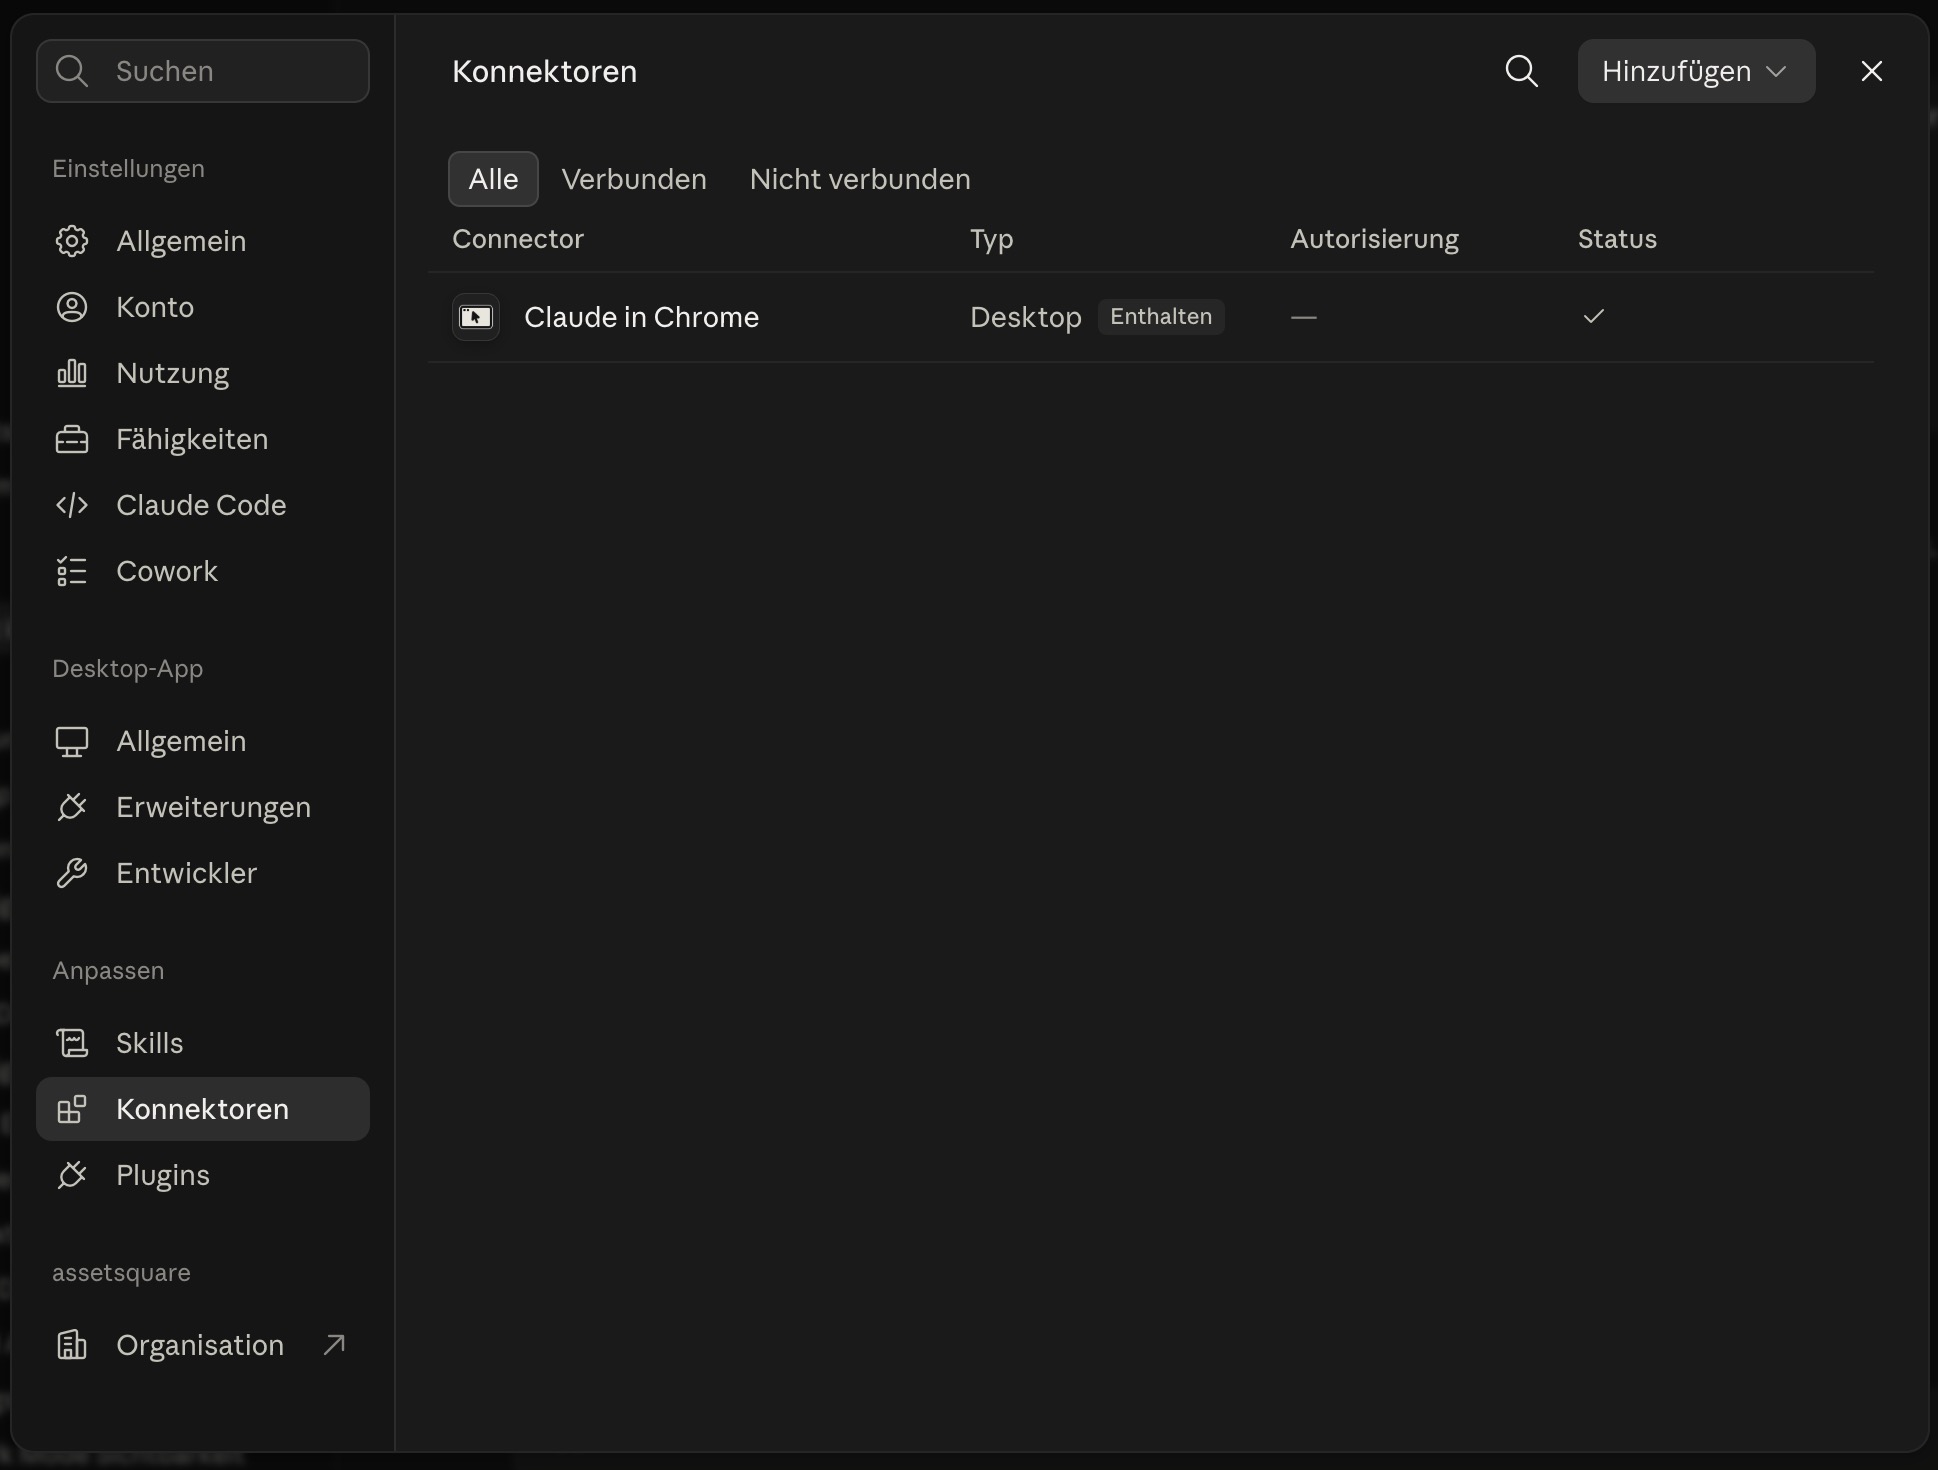Close the settings dialog
The image size is (1938, 1470).
1871,71
